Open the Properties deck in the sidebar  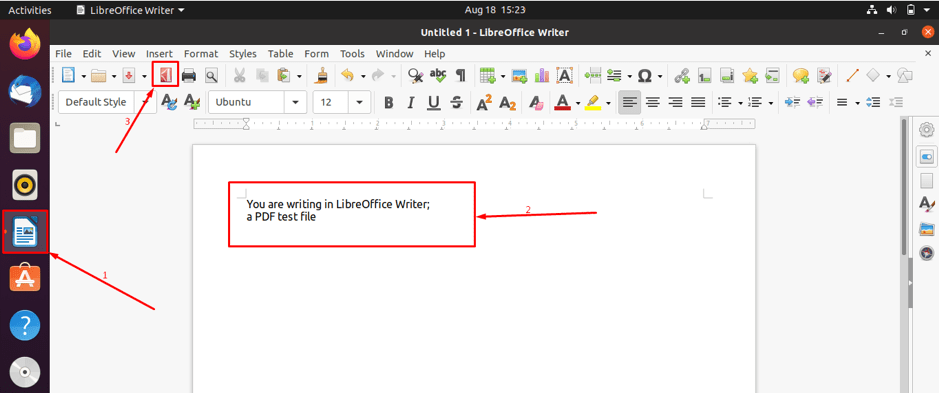[x=926, y=157]
